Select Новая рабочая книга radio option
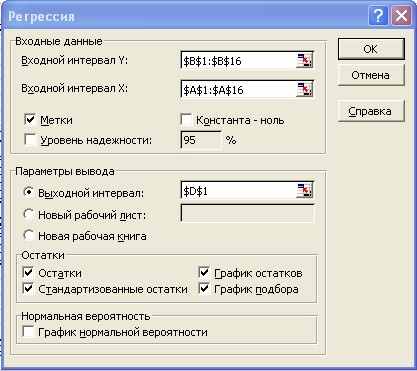417x371 pixels. (x=29, y=235)
